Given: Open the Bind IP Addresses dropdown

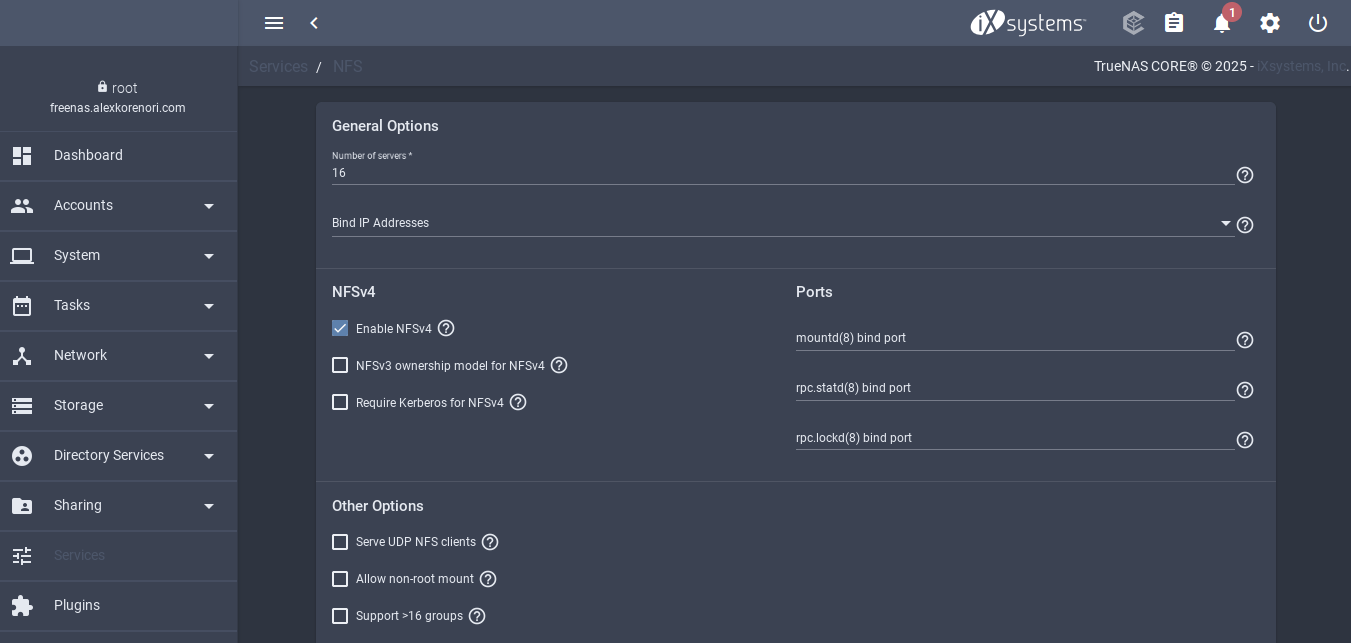Looking at the screenshot, I should [x=780, y=223].
